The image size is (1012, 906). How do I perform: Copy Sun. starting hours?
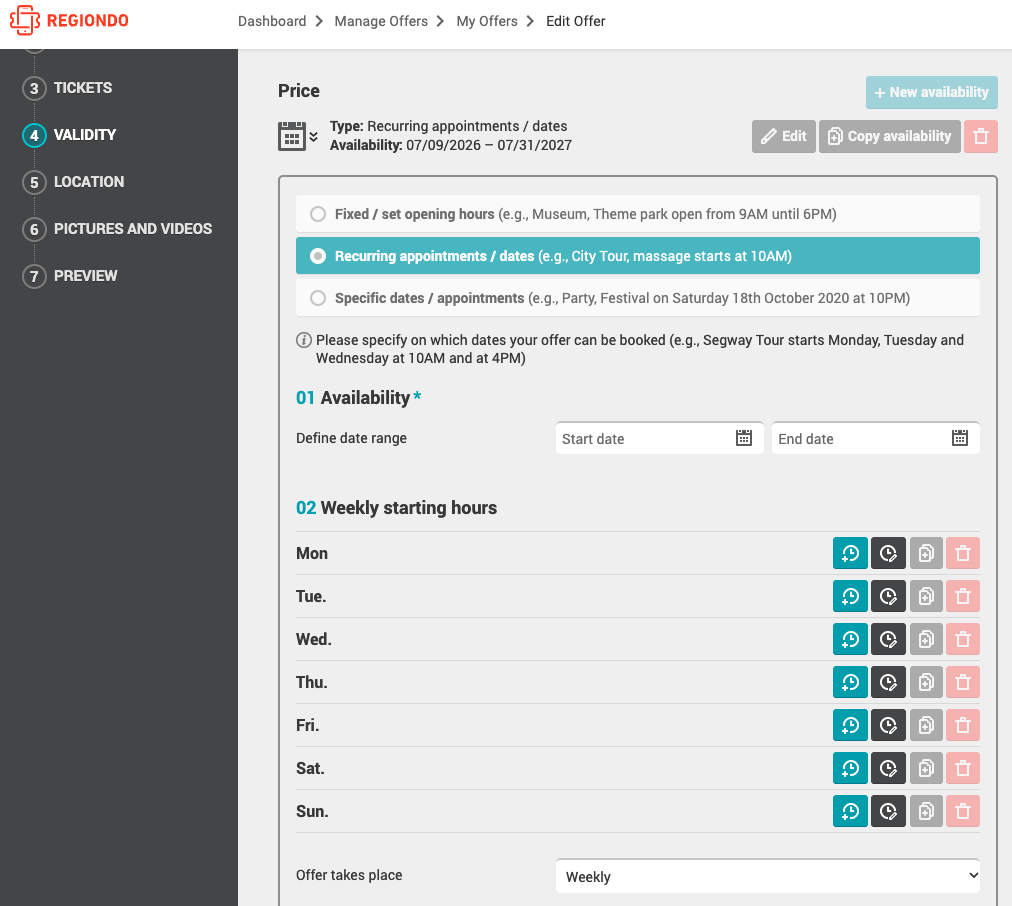(926, 811)
